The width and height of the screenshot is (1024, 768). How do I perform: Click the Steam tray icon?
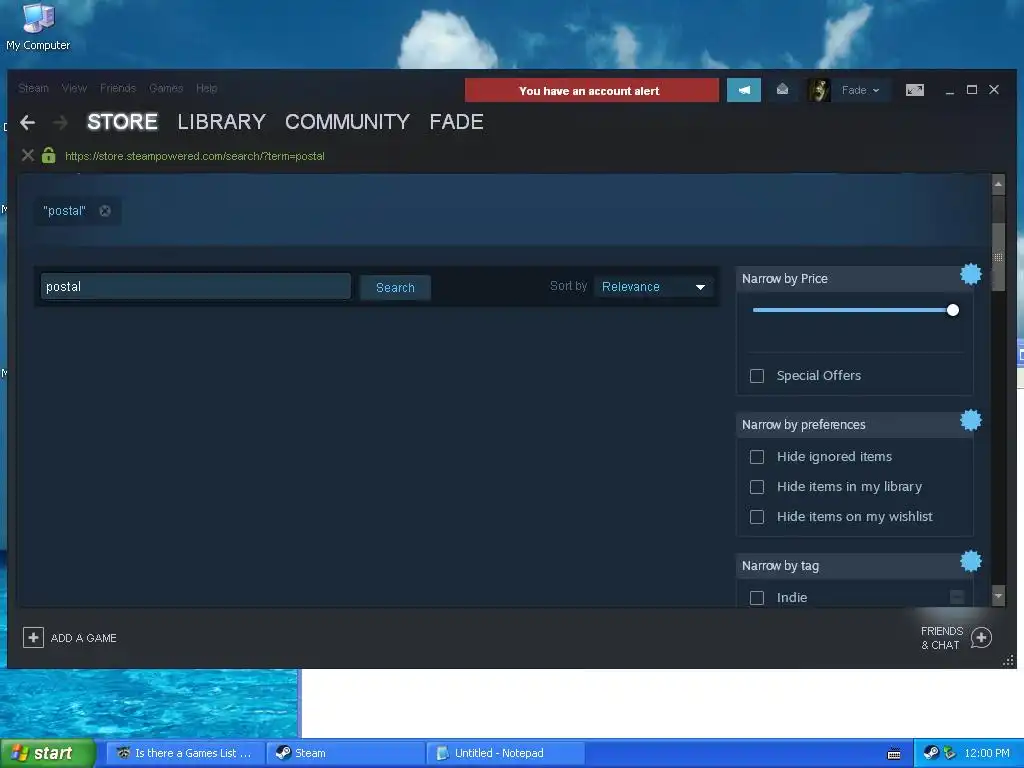click(931, 753)
